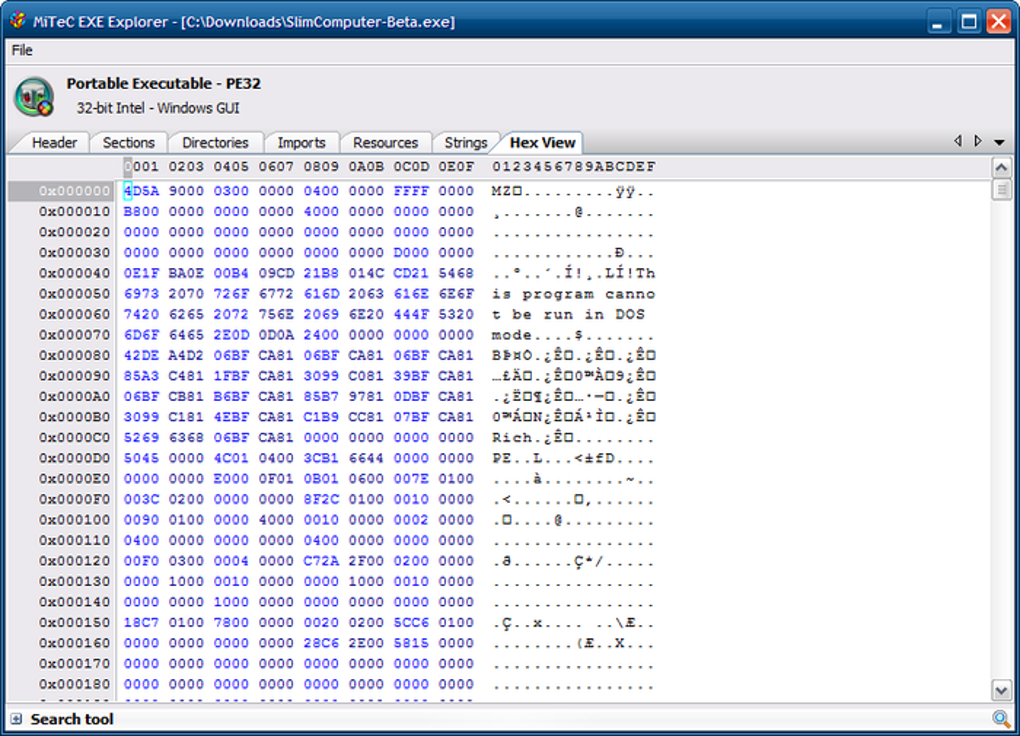Click the executable file icon

[x=34, y=96]
